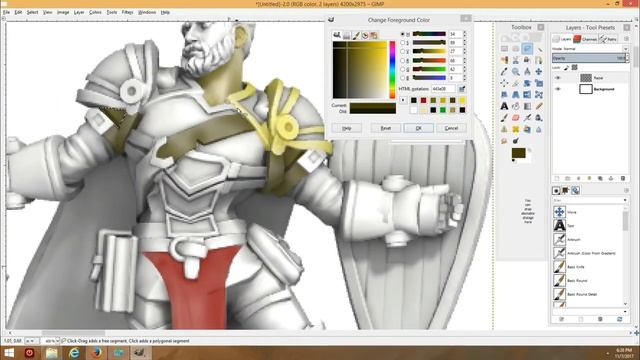Anchor the floating layer
The width and height of the screenshot is (640, 360).
[x=611, y=178]
